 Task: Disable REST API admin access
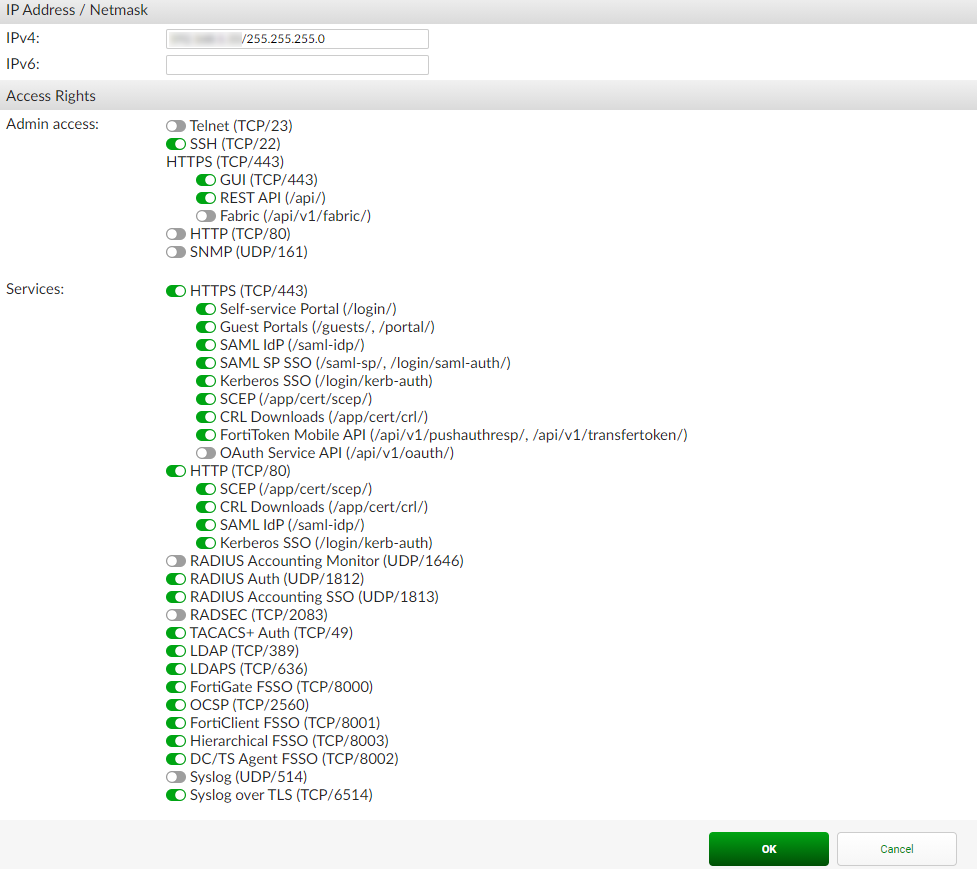pyautogui.click(x=206, y=197)
